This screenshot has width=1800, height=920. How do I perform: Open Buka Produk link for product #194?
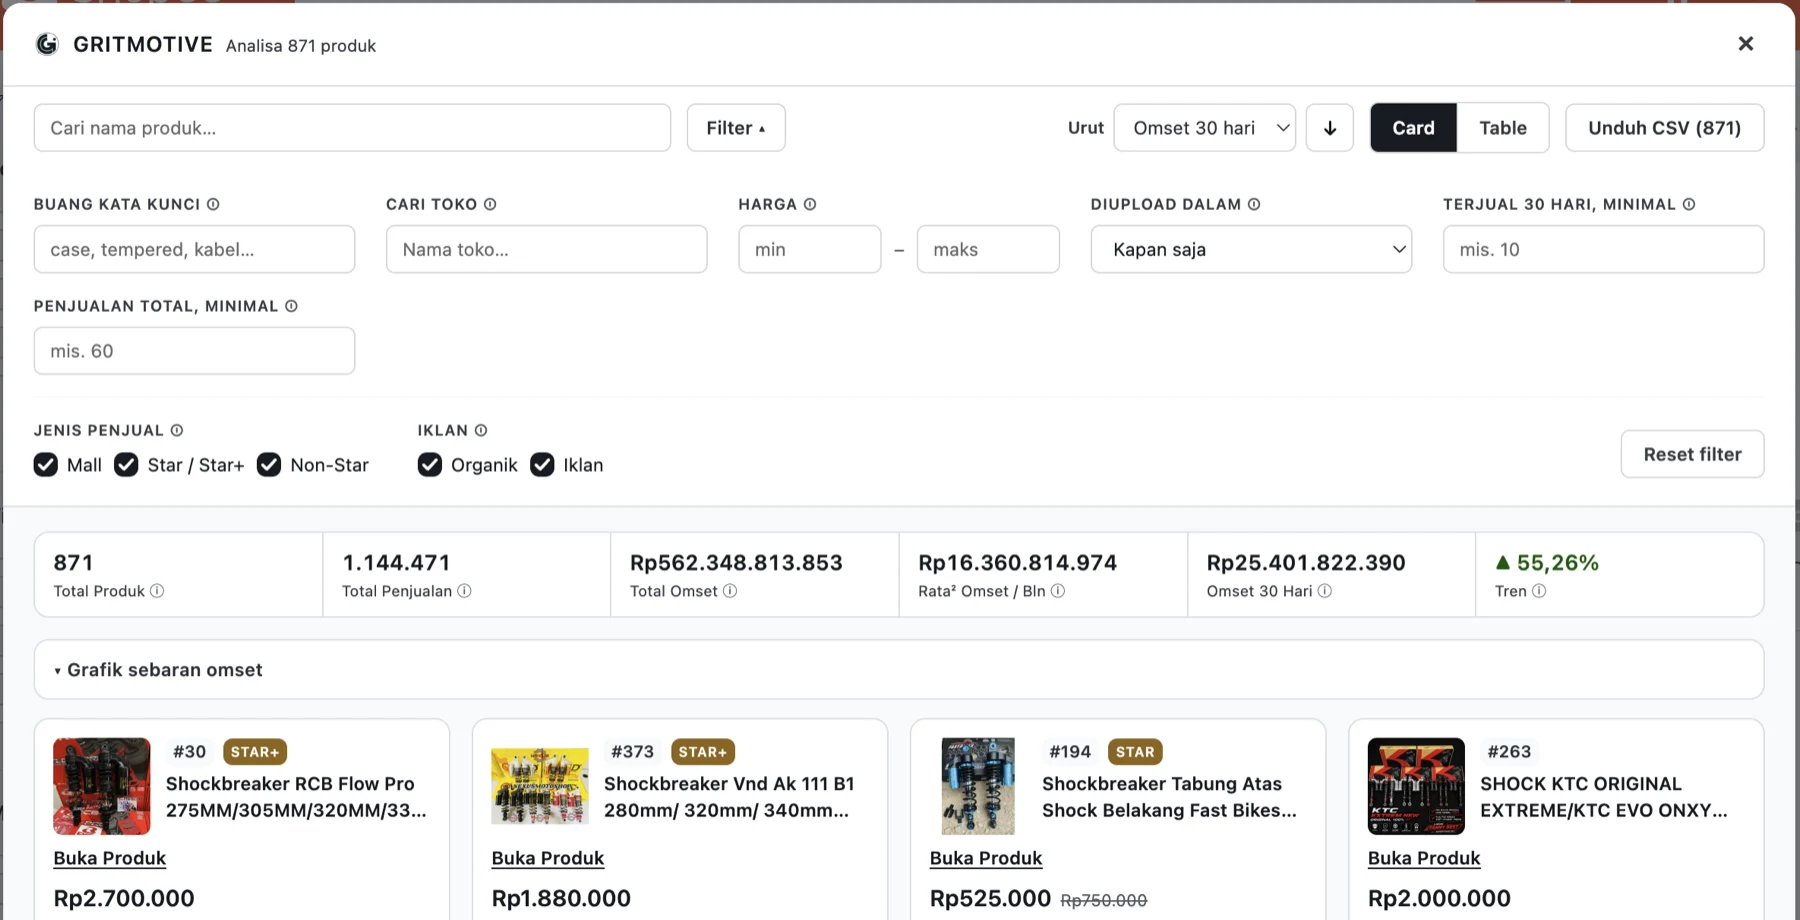pyautogui.click(x=986, y=858)
